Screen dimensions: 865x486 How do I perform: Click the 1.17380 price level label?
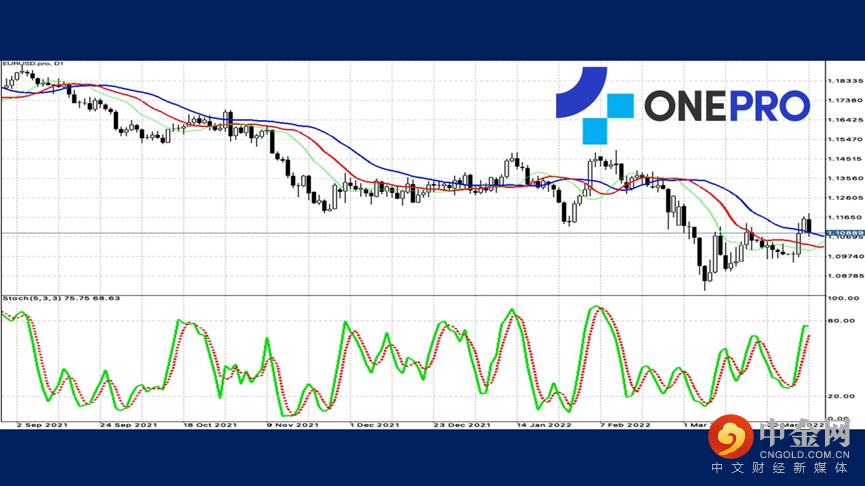coord(845,100)
